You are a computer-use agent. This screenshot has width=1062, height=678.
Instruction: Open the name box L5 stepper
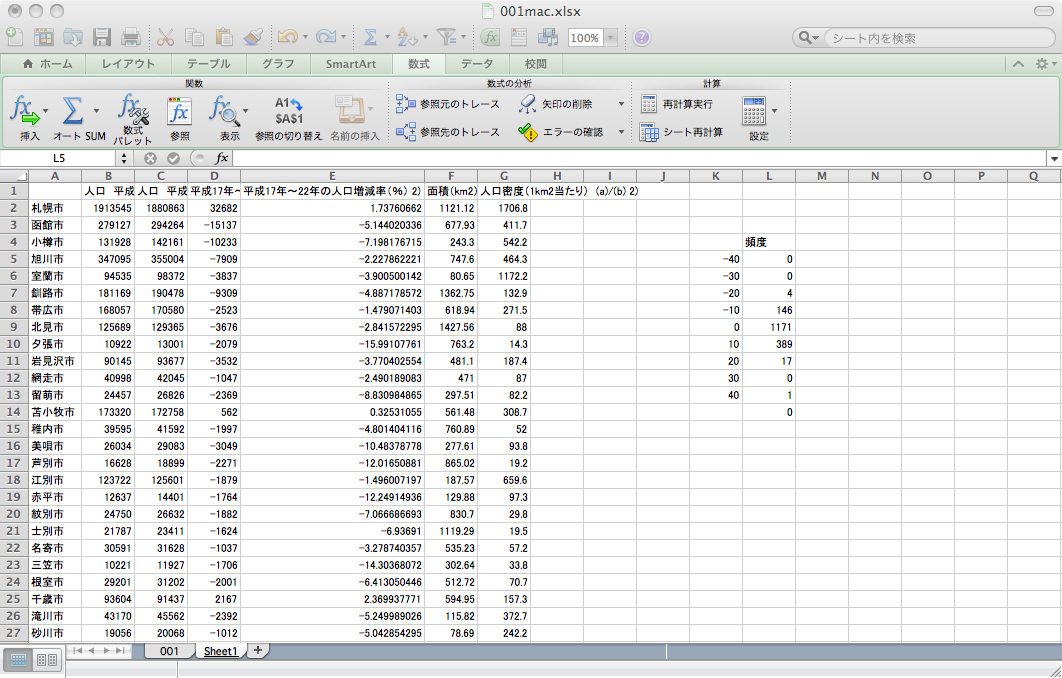(124, 158)
